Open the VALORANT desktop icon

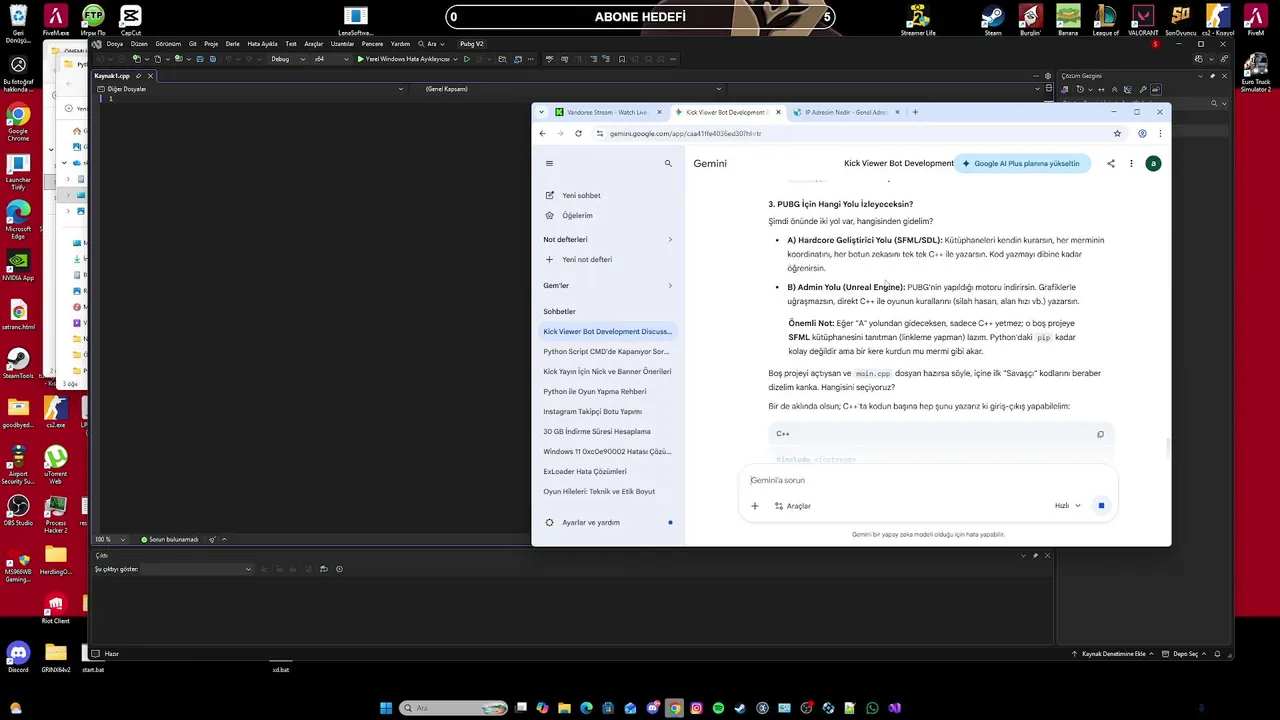[1142, 20]
